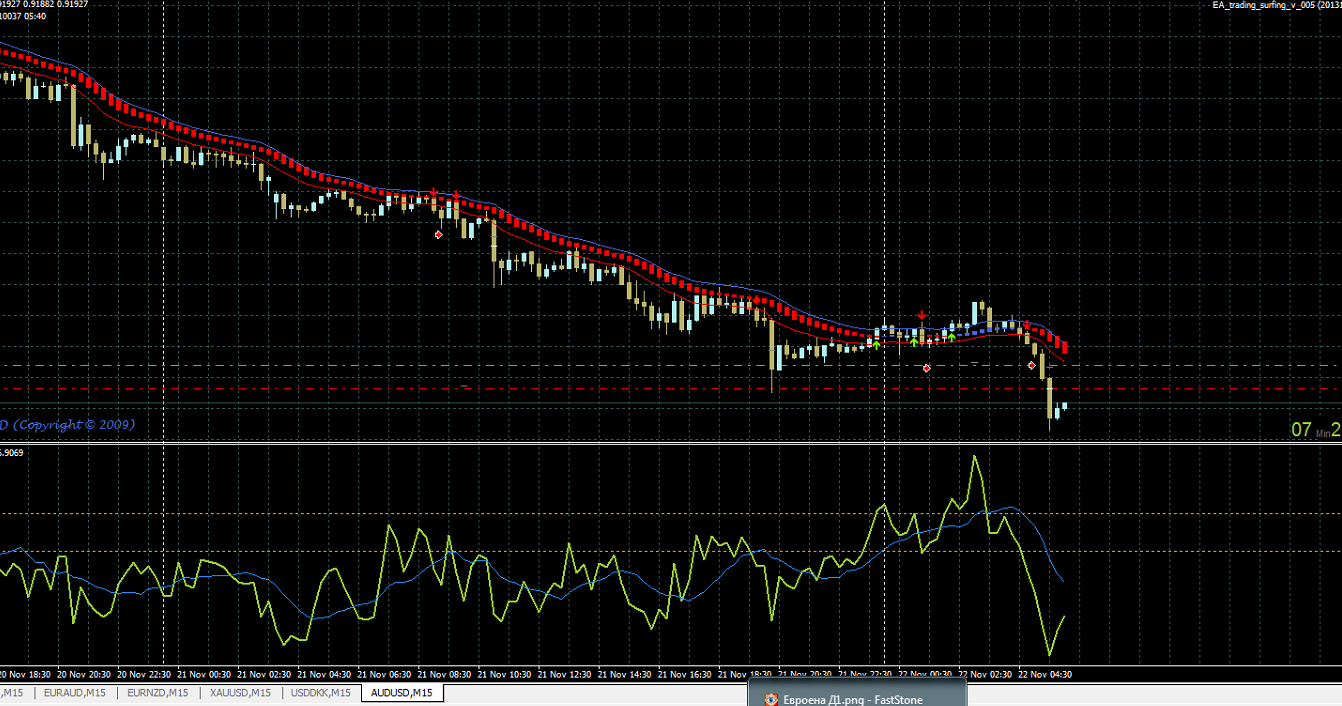Click the '20 Nov 18:30' time axis label

[x=27, y=674]
